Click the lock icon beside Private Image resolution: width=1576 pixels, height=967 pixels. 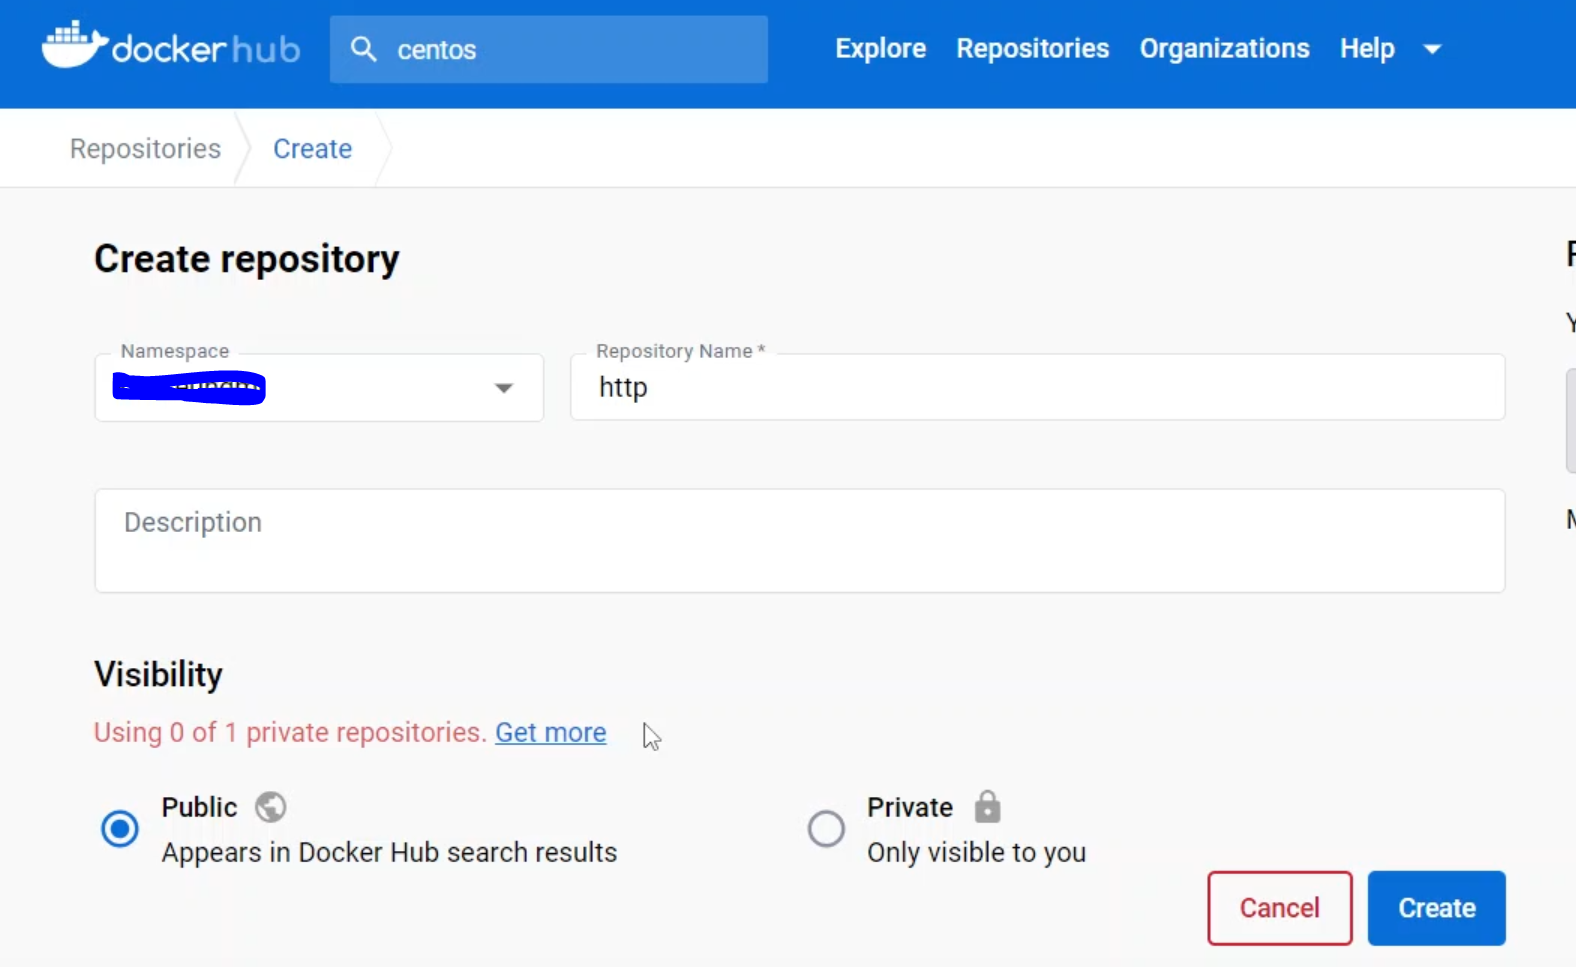[987, 806]
